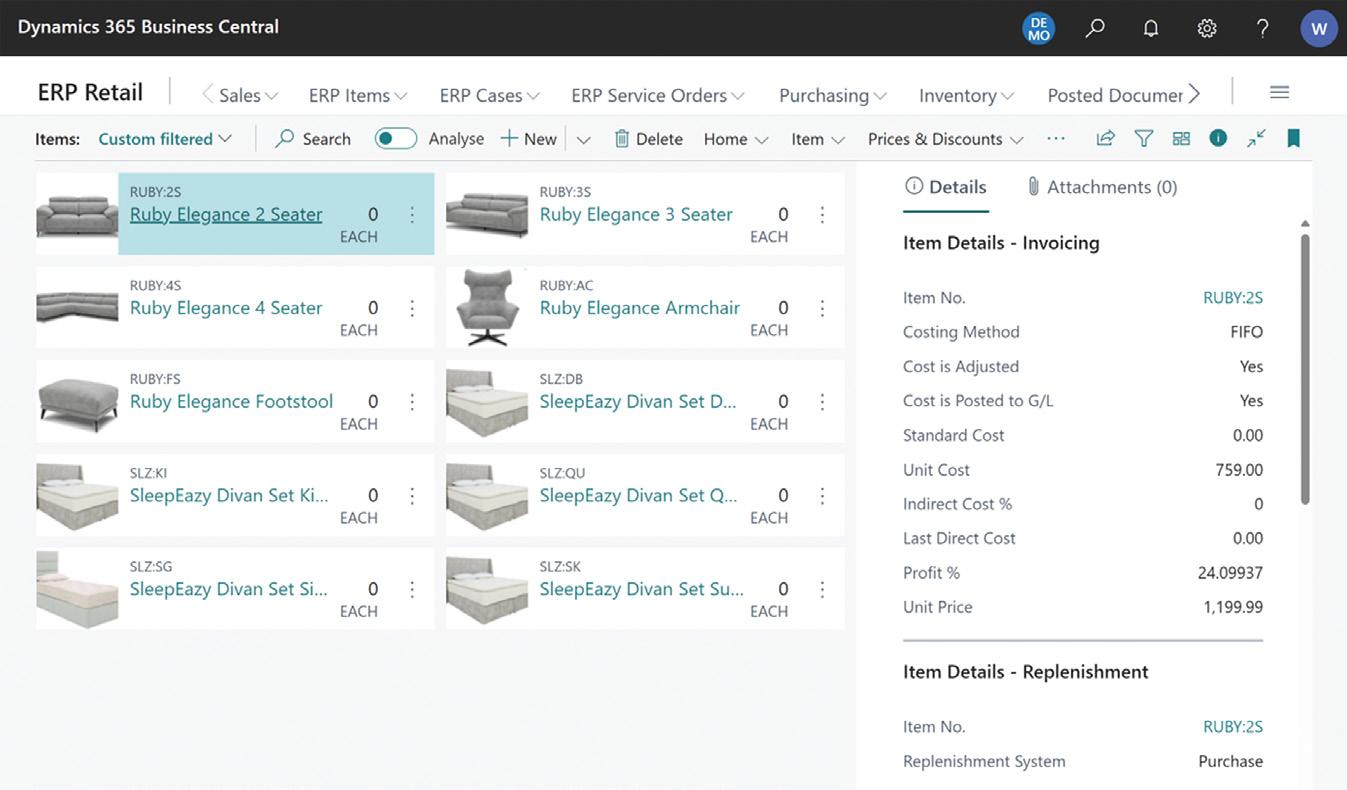Open options menu for Ruby Elegance 4 Seater
Image resolution: width=1347 pixels, height=790 pixels.
point(412,308)
